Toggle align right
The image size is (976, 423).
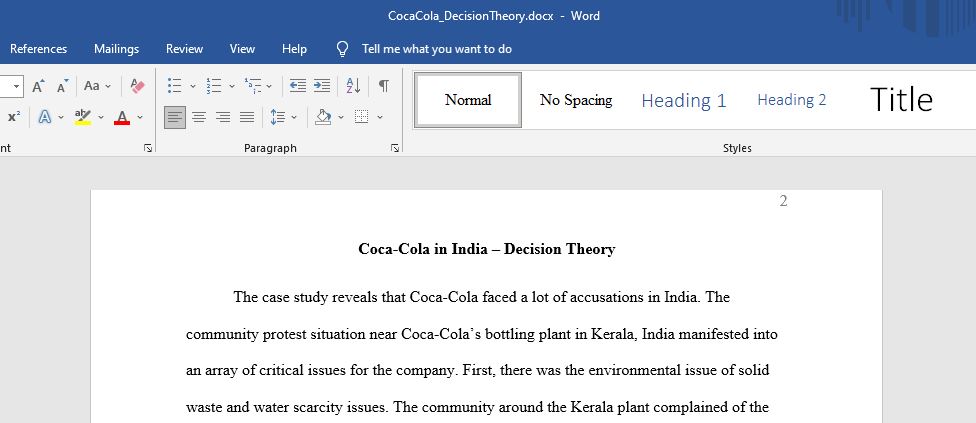223,117
